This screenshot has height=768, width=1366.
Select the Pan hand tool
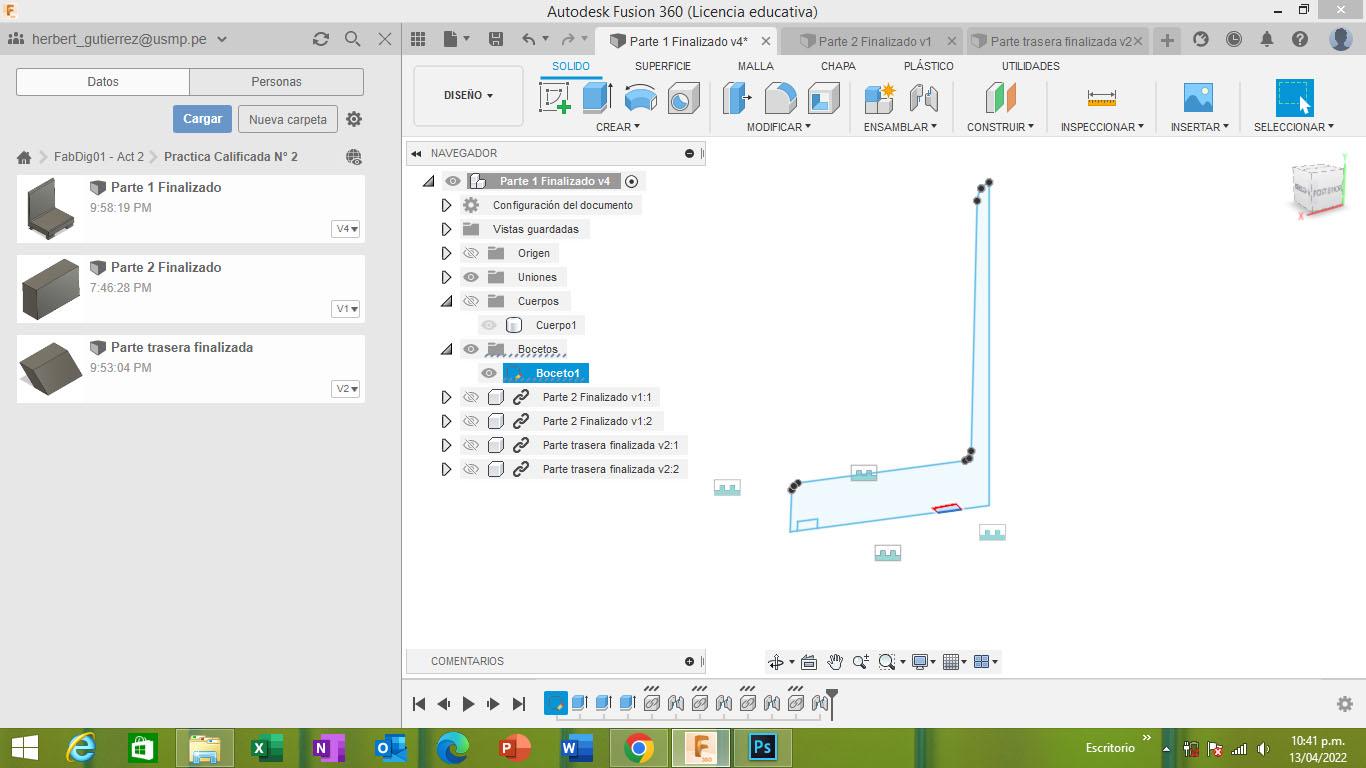pos(835,662)
